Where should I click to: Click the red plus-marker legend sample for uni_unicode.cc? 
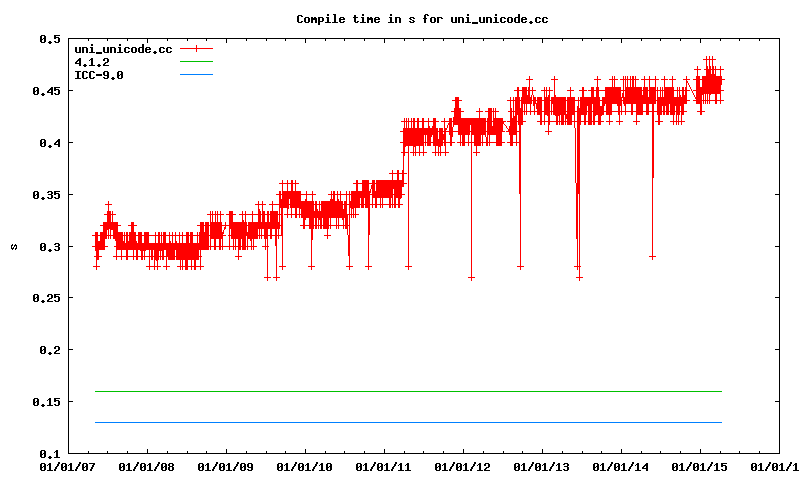pyautogui.click(x=197, y=49)
